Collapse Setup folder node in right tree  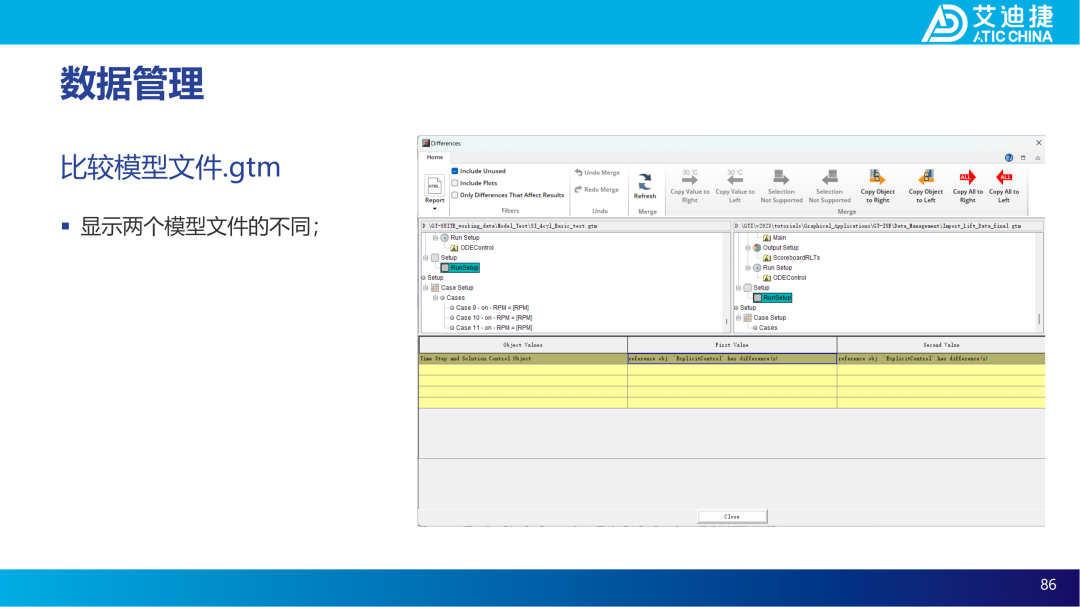738,287
